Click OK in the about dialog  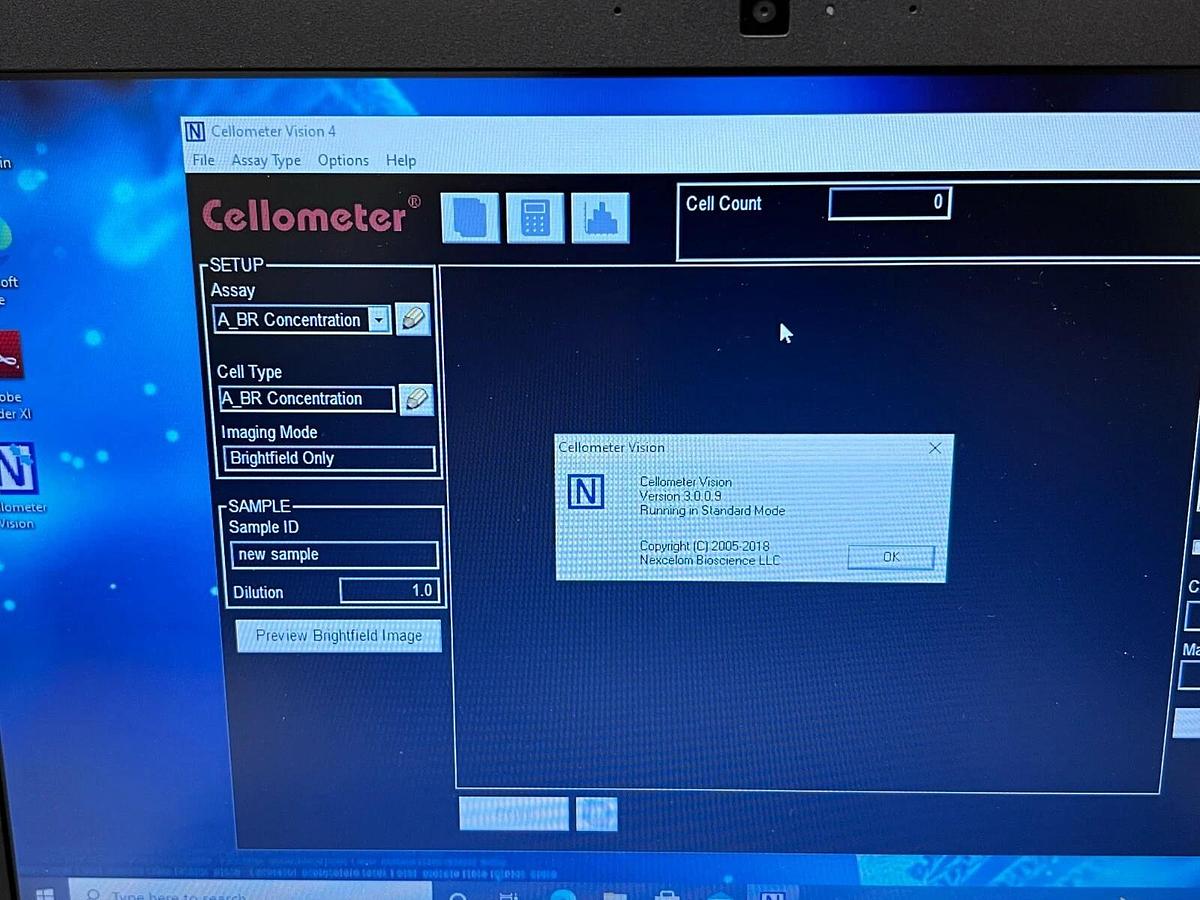tap(891, 557)
